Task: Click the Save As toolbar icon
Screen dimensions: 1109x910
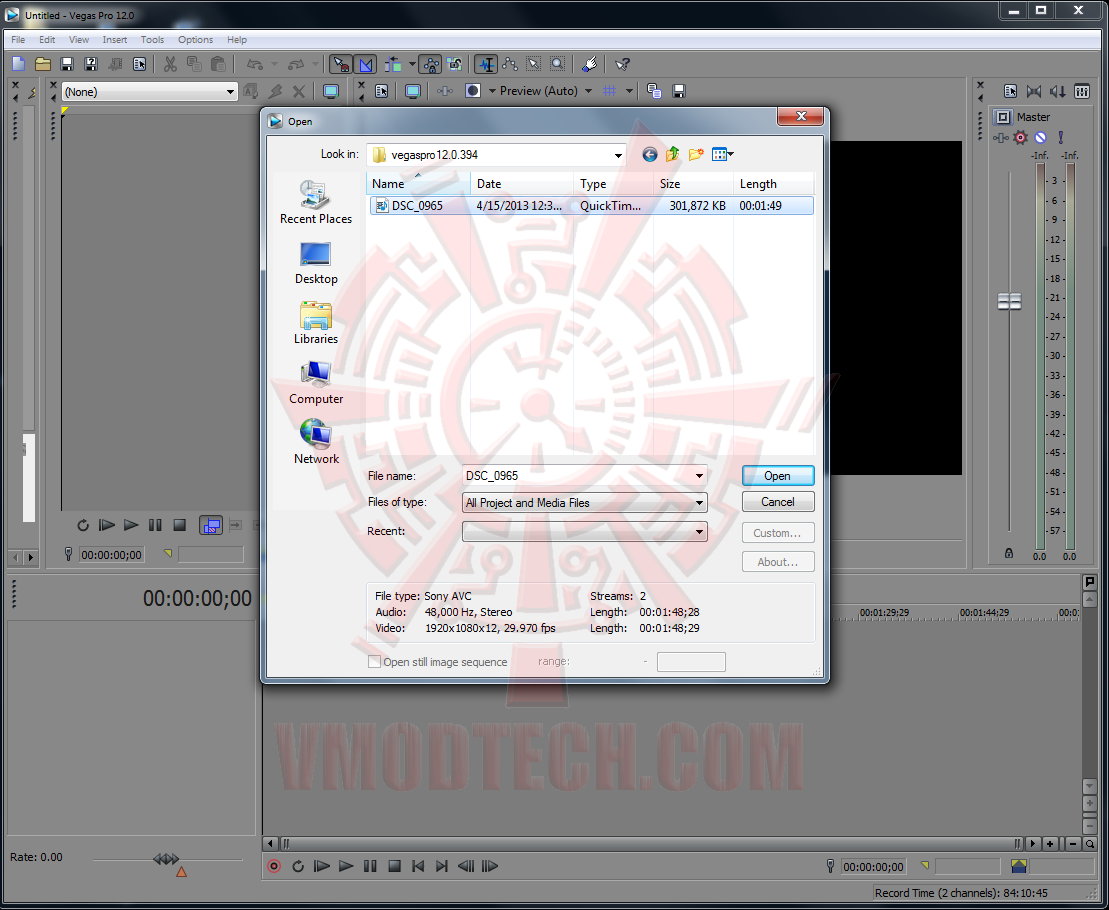Action: 91,64
